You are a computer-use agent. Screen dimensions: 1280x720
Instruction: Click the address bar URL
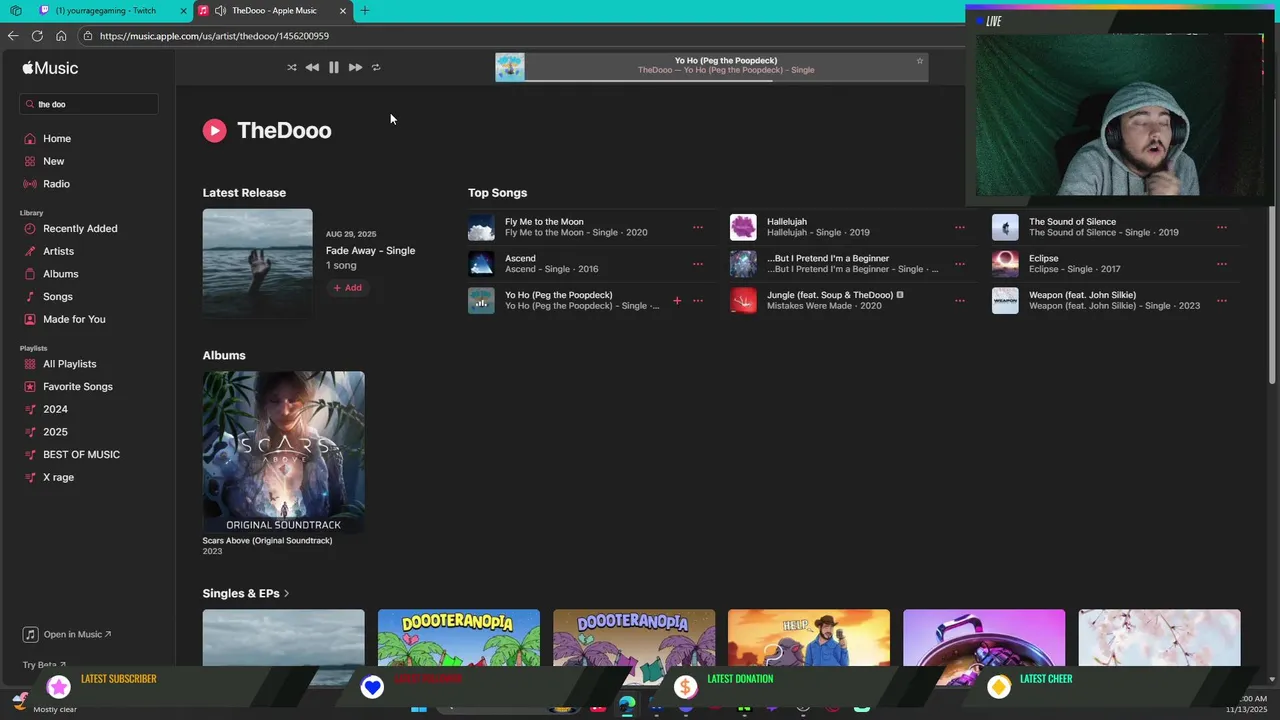214,36
